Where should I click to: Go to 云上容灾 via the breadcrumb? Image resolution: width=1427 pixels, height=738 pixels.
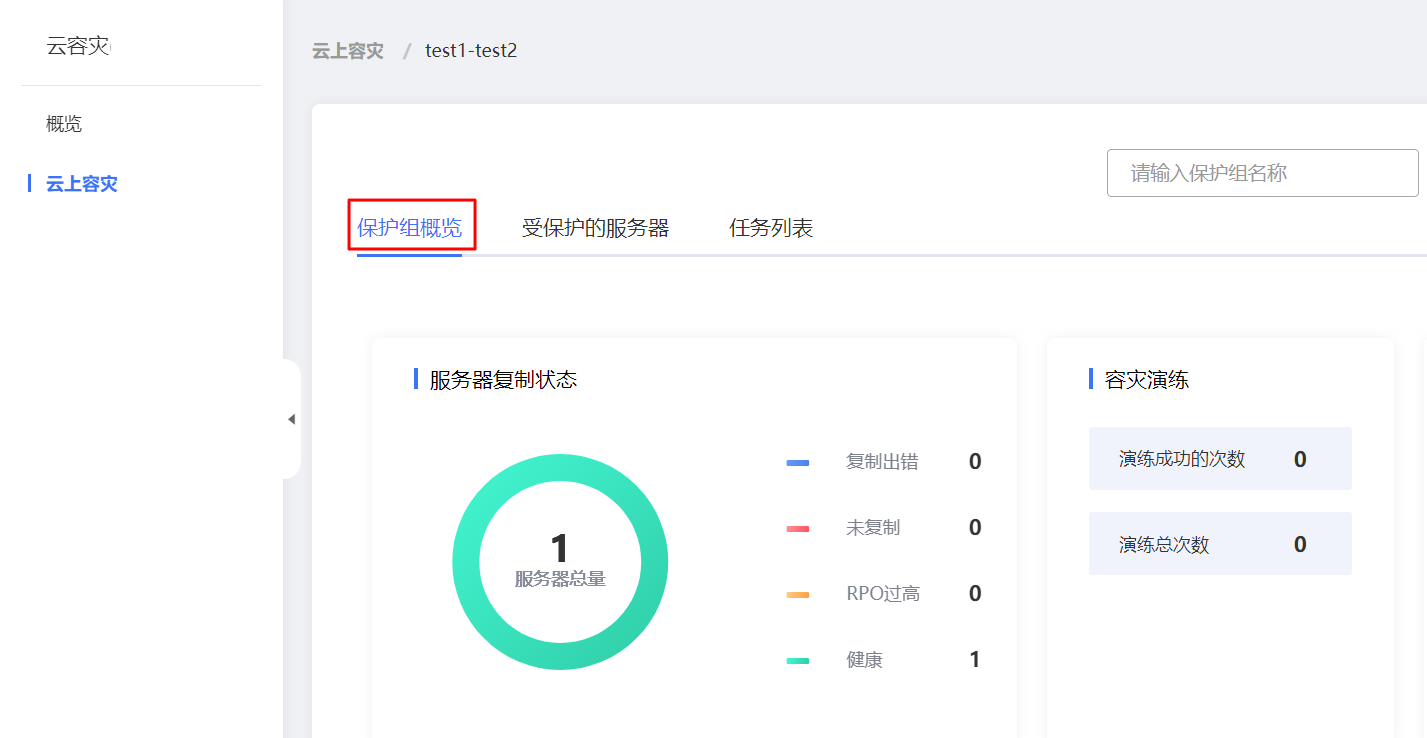pos(348,51)
